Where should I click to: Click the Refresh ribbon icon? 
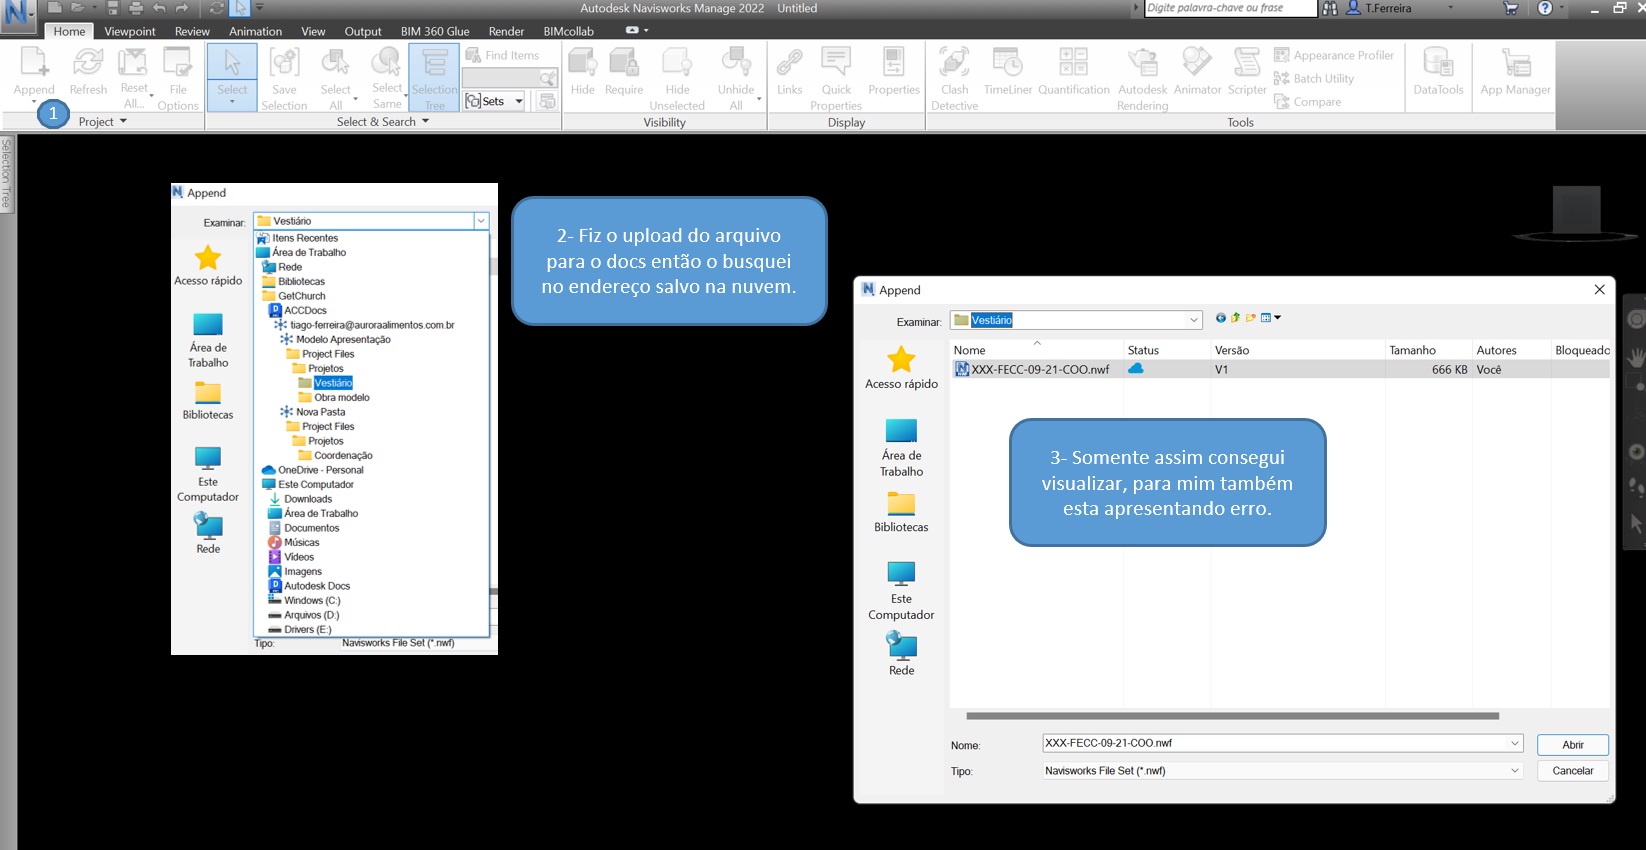click(88, 72)
